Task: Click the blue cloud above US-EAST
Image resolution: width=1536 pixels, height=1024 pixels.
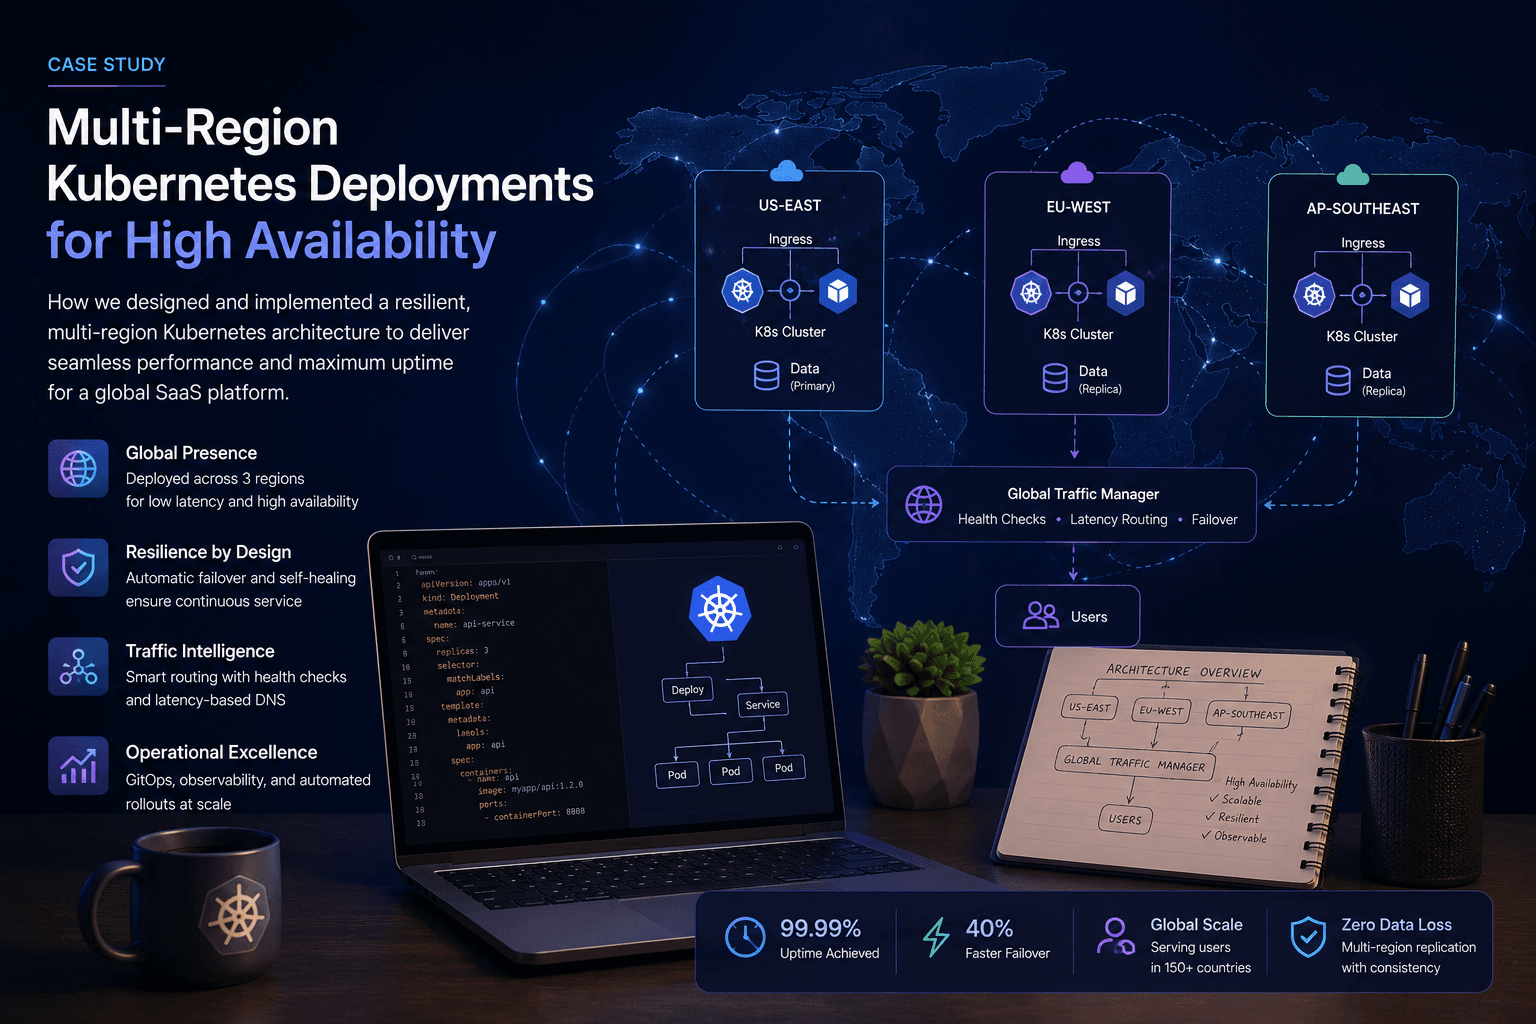Action: pos(787,171)
